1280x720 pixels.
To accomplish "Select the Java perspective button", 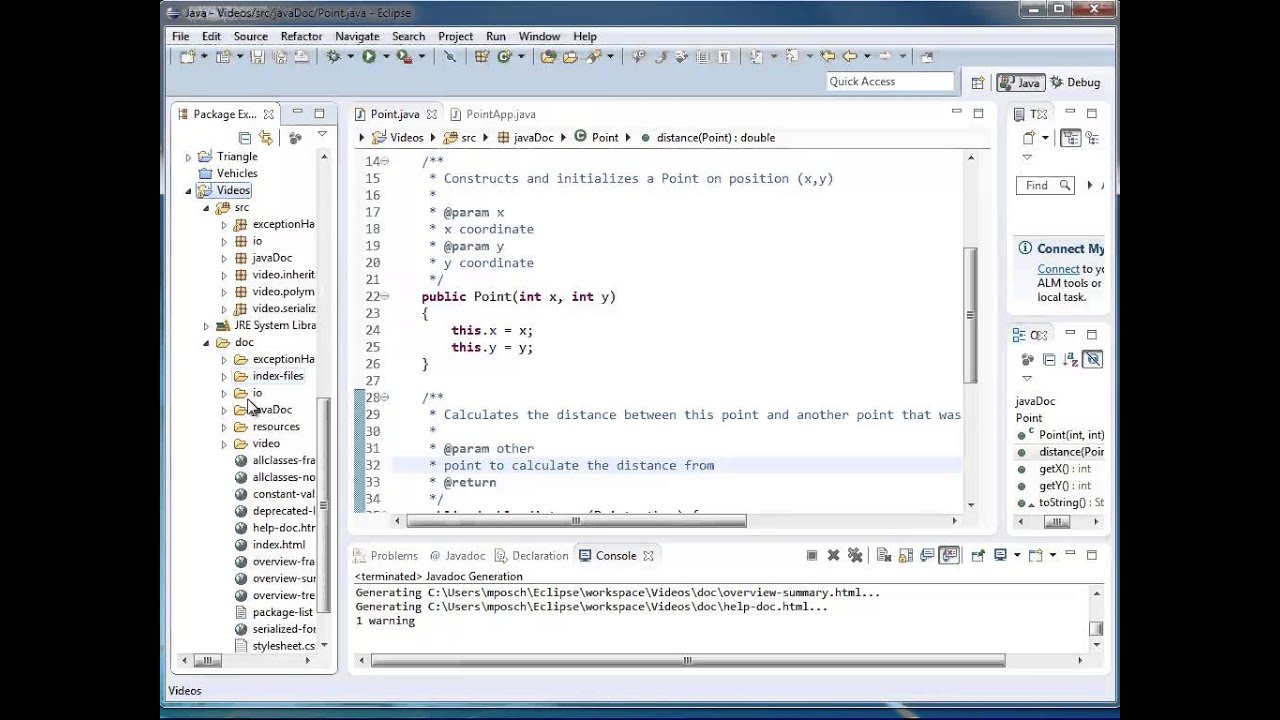I will click(1020, 83).
